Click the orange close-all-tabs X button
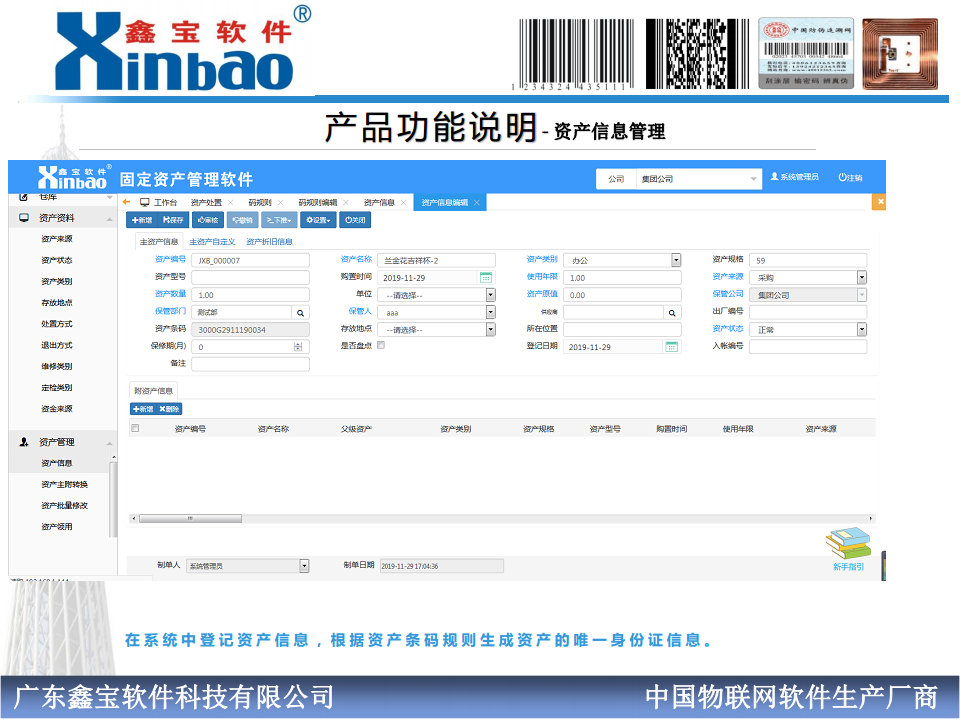 (x=880, y=201)
